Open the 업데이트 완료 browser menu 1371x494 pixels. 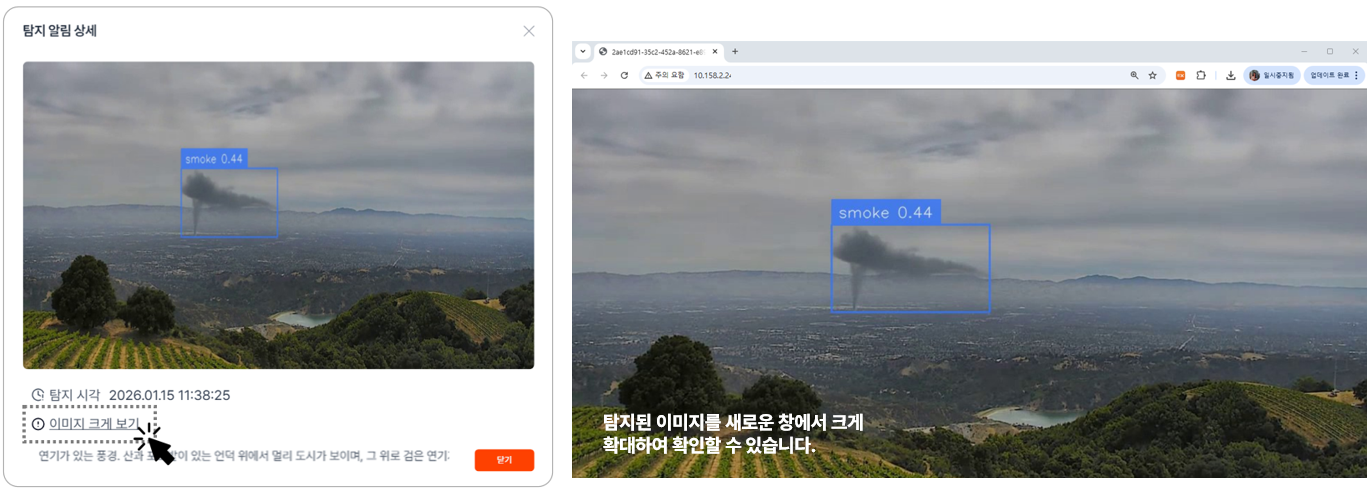point(1334,75)
